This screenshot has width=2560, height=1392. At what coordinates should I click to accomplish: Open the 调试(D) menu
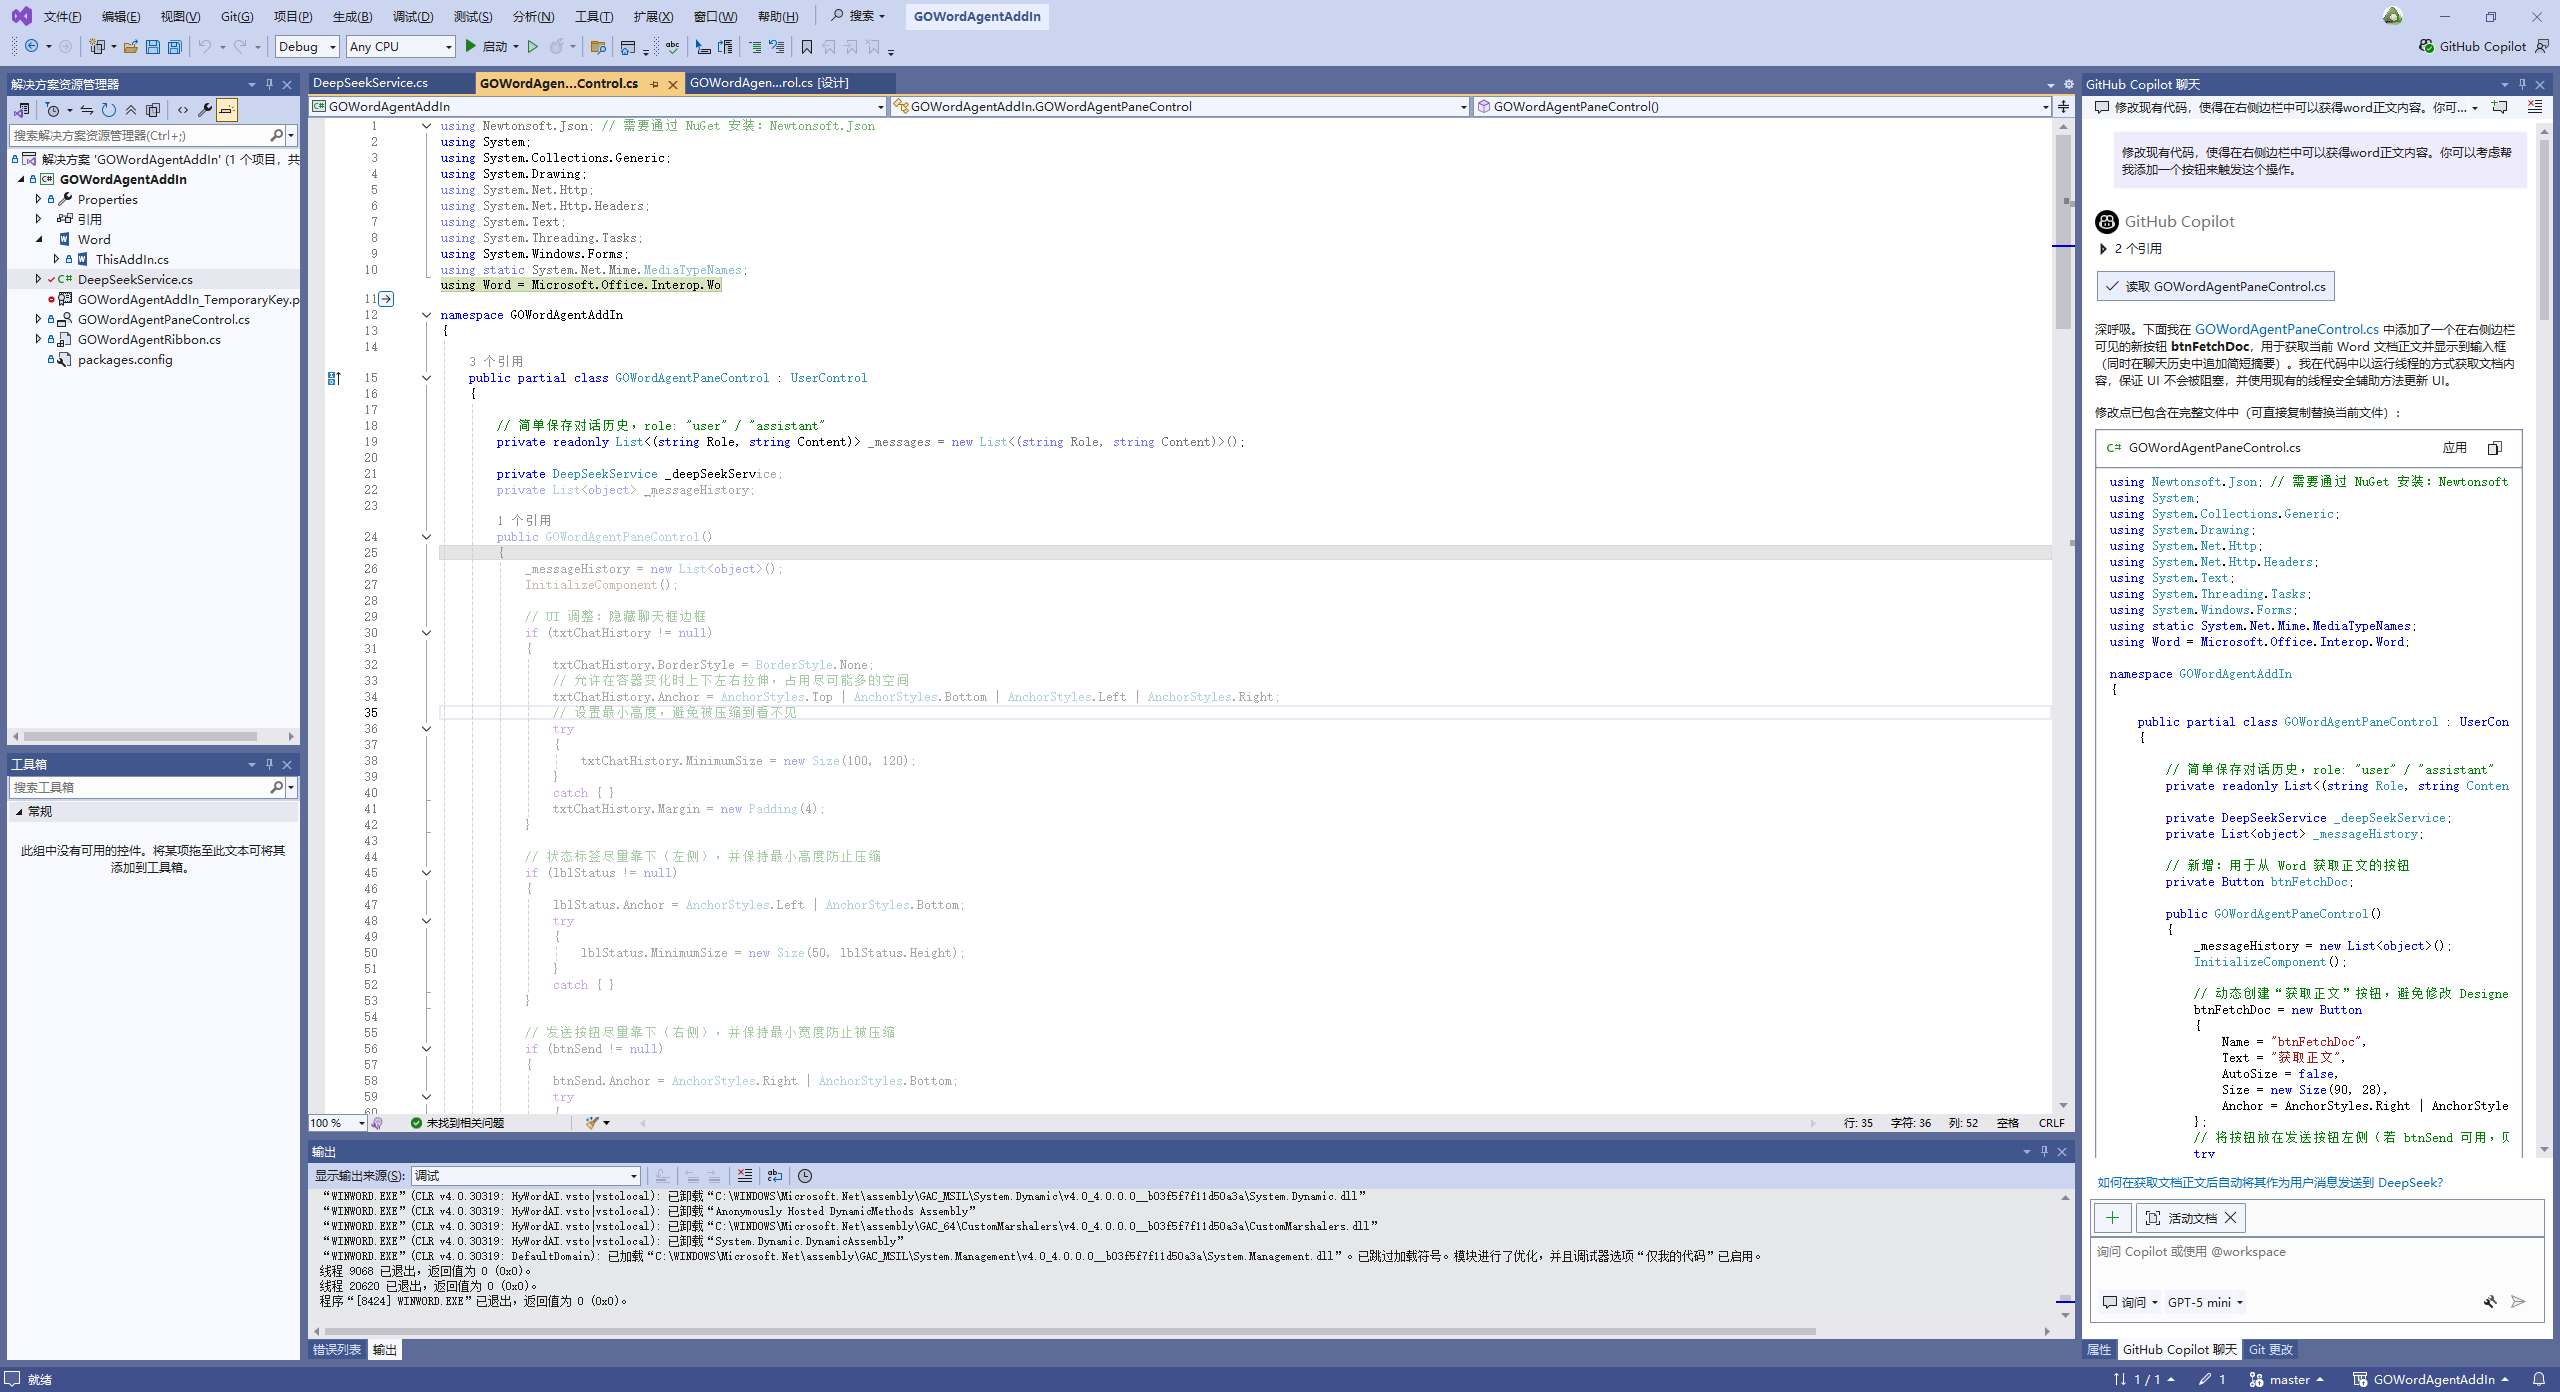[412, 16]
